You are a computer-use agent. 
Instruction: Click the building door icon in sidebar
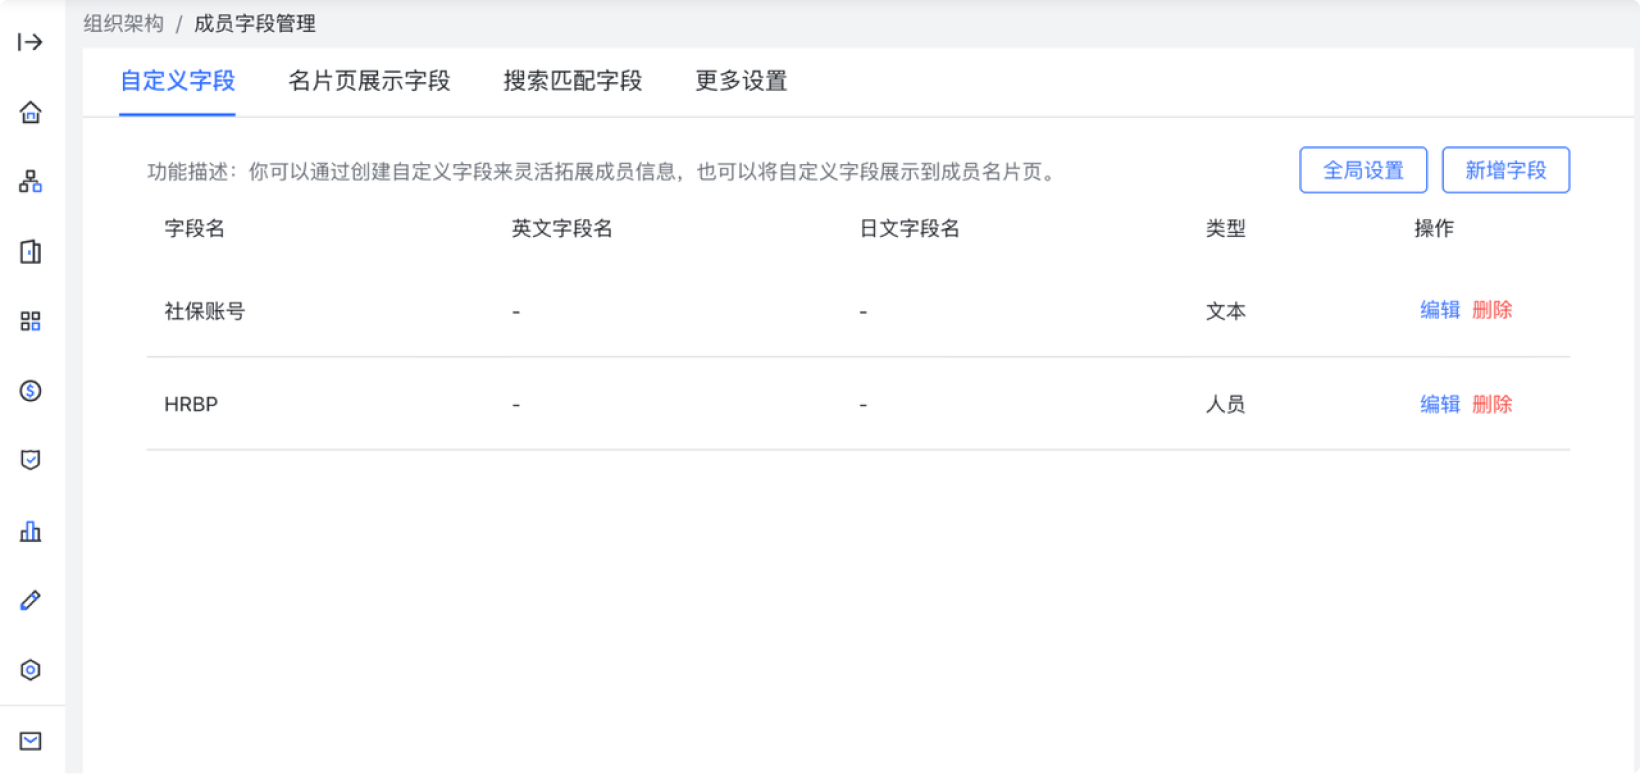(30, 251)
